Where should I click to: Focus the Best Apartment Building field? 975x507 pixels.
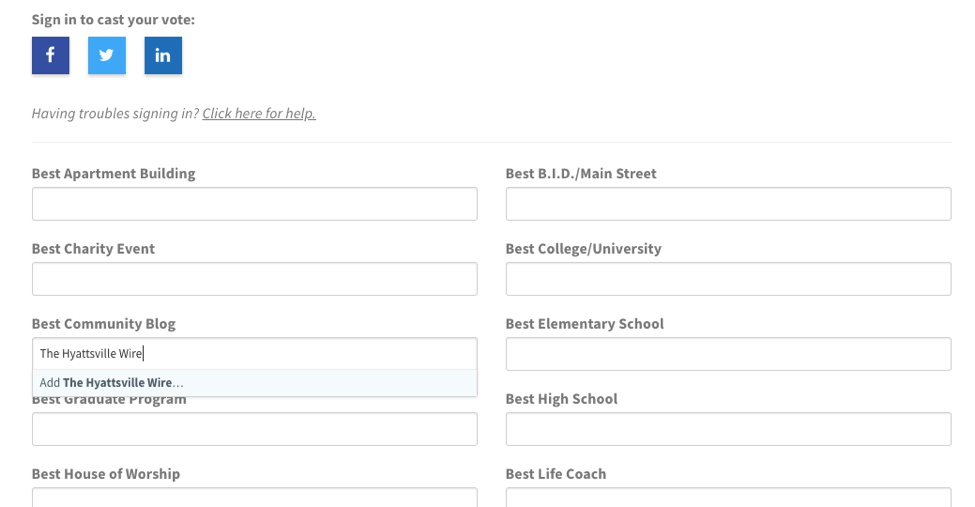(x=255, y=204)
